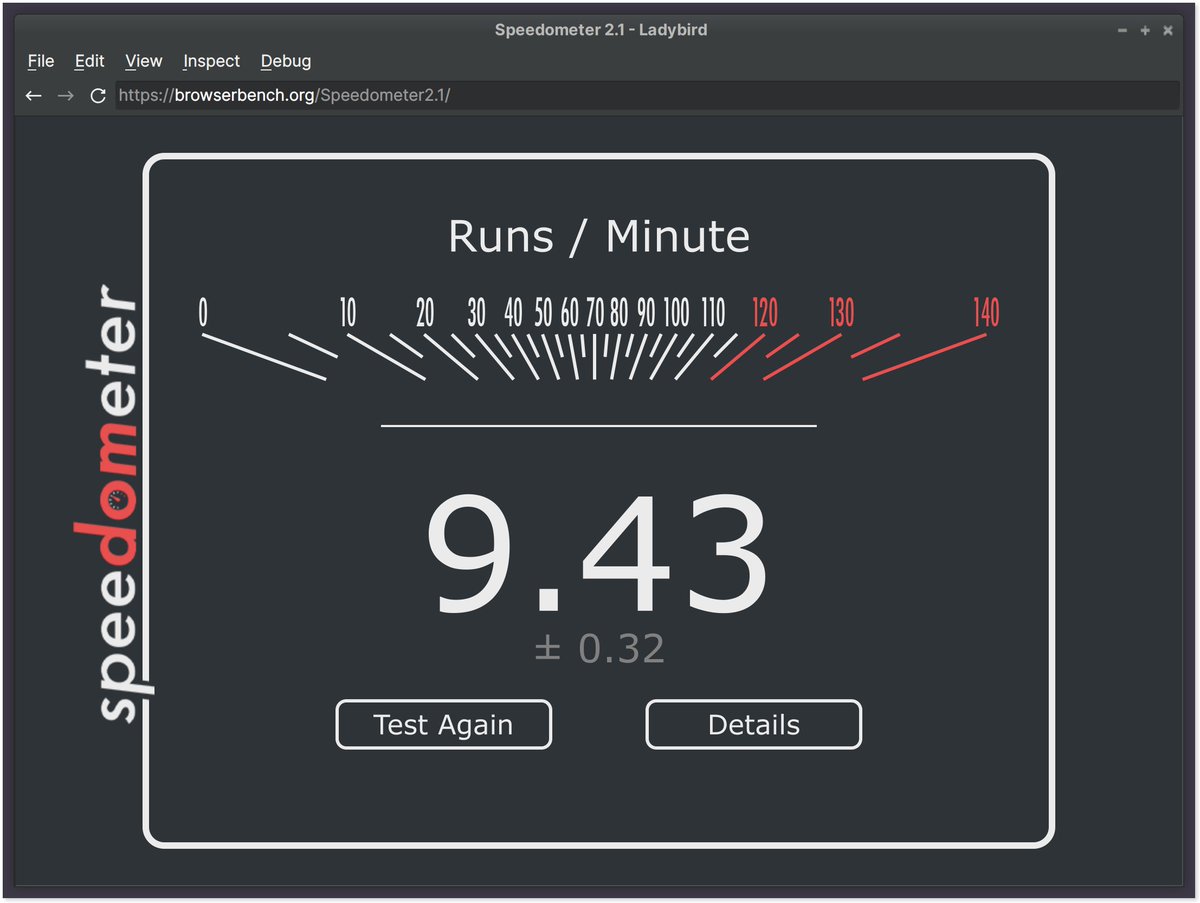Screen dimensions: 1200x903
Task: Run benchmark again with Test Again button
Action: (443, 725)
